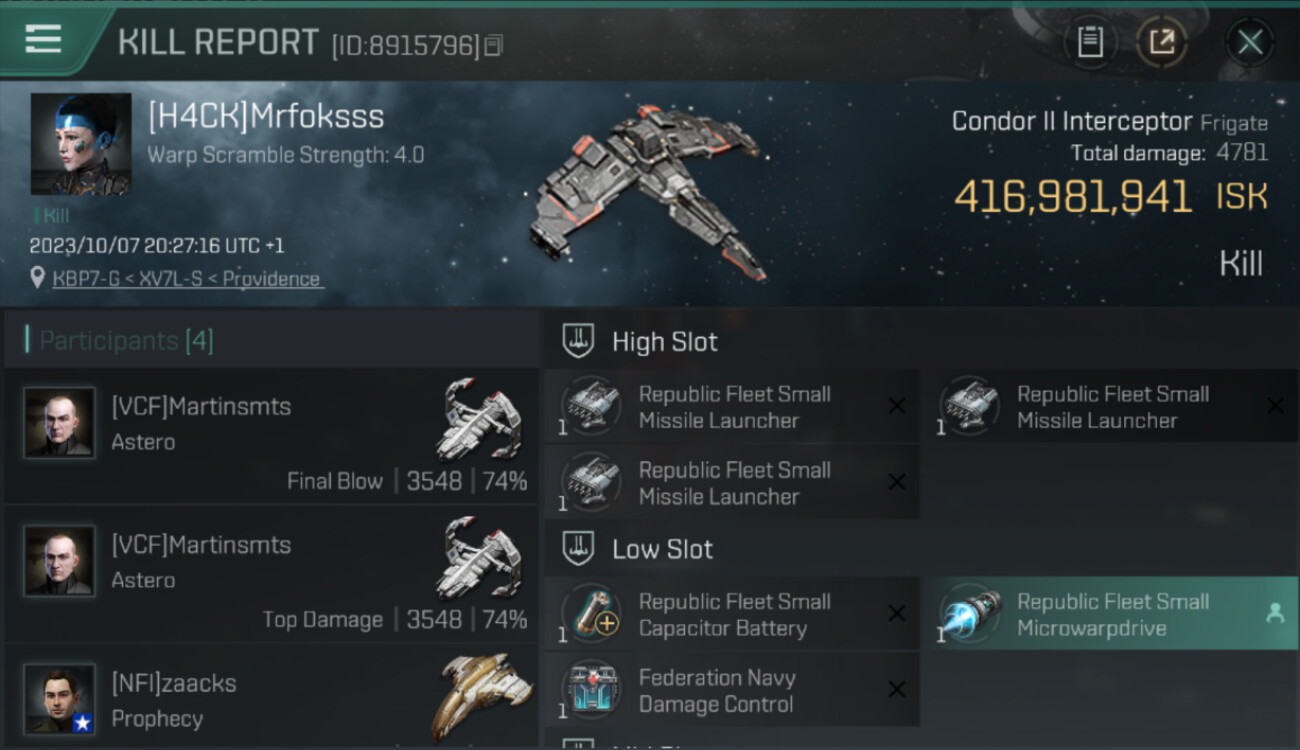This screenshot has height=750, width=1300.
Task: Click X beside Capacitor Battery item
Action: click(x=897, y=614)
